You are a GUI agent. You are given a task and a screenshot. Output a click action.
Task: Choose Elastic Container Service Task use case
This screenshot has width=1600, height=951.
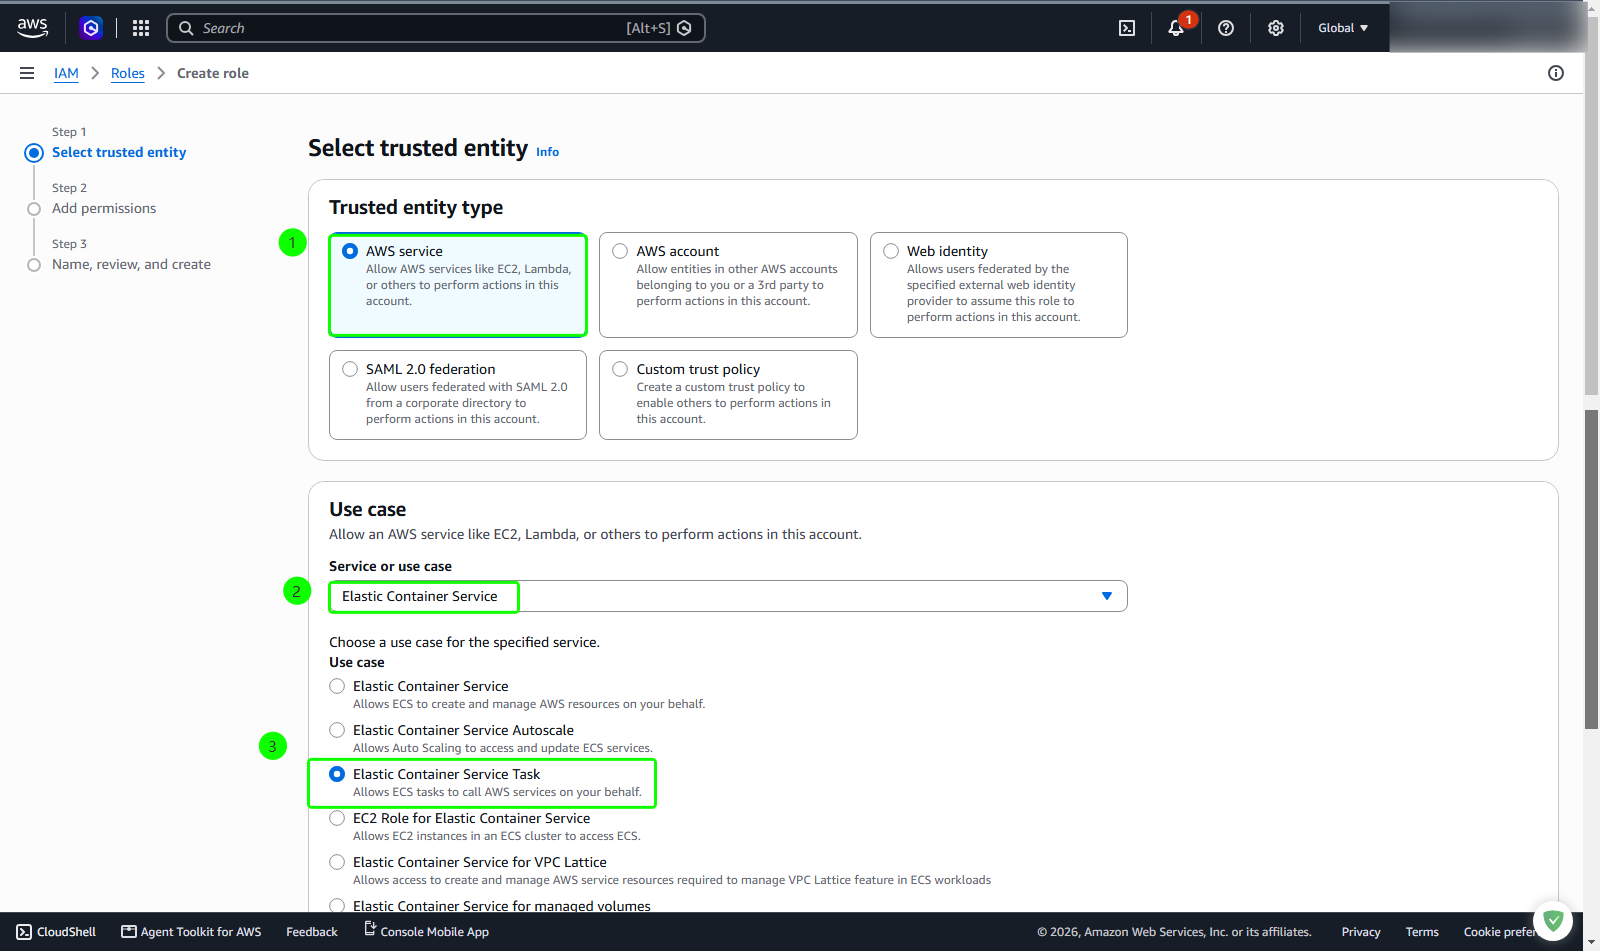pos(337,774)
